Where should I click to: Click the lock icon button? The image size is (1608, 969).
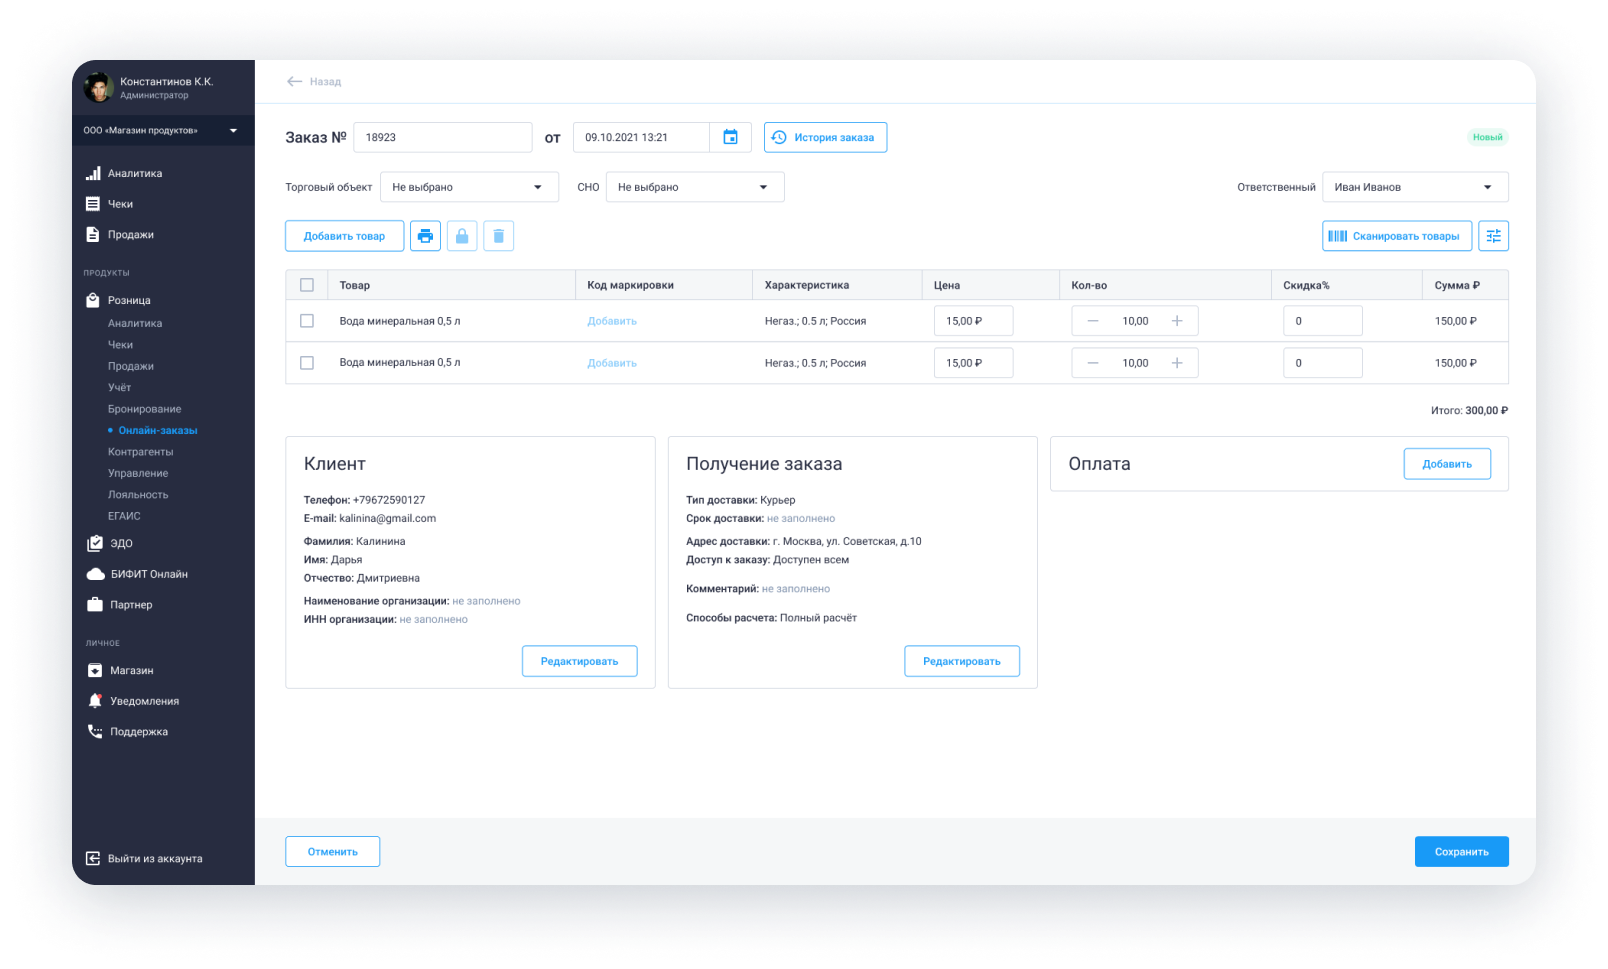(x=462, y=236)
